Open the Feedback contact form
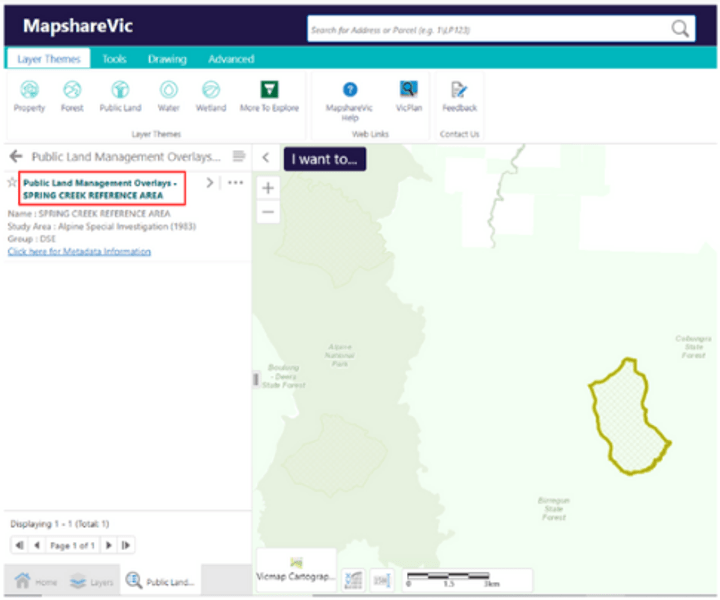This screenshot has width=720, height=600. (x=459, y=96)
